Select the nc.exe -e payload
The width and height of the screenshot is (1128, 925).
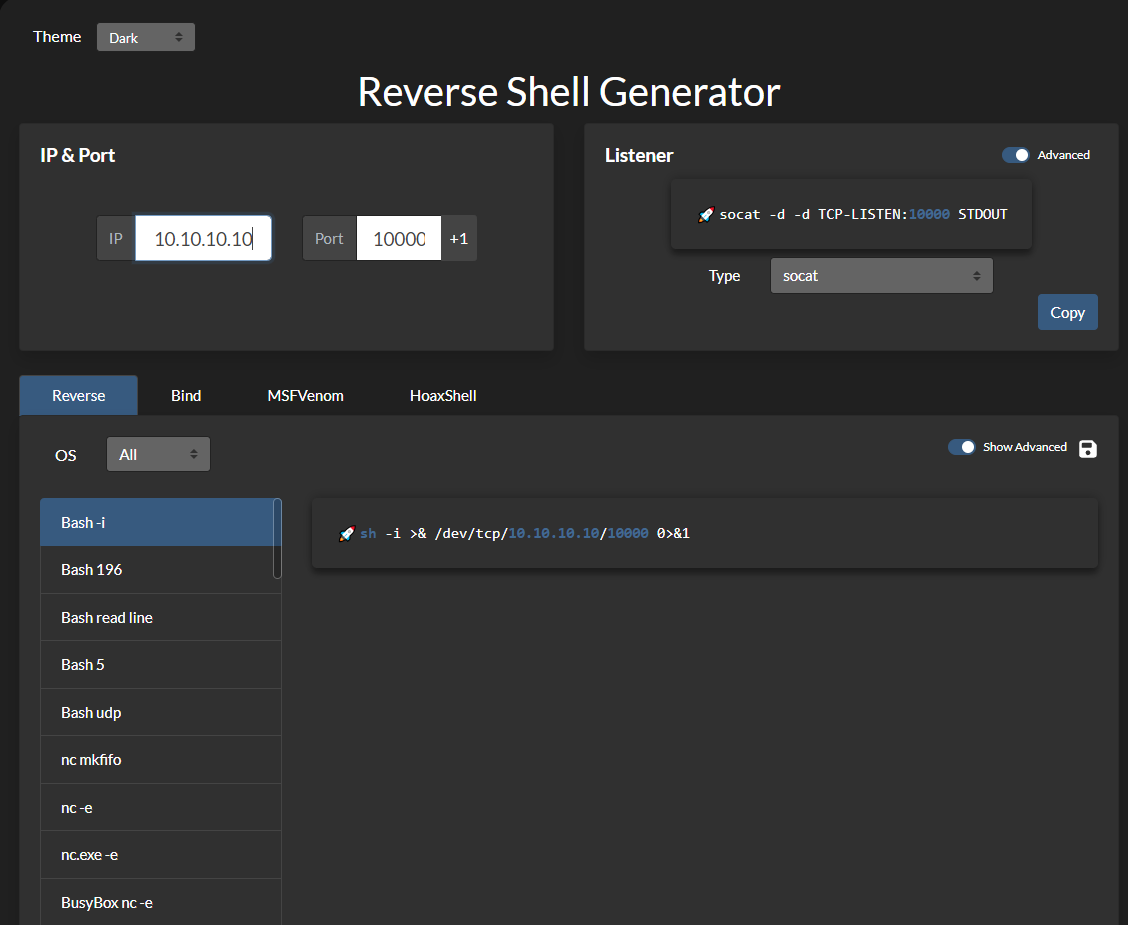coord(160,855)
